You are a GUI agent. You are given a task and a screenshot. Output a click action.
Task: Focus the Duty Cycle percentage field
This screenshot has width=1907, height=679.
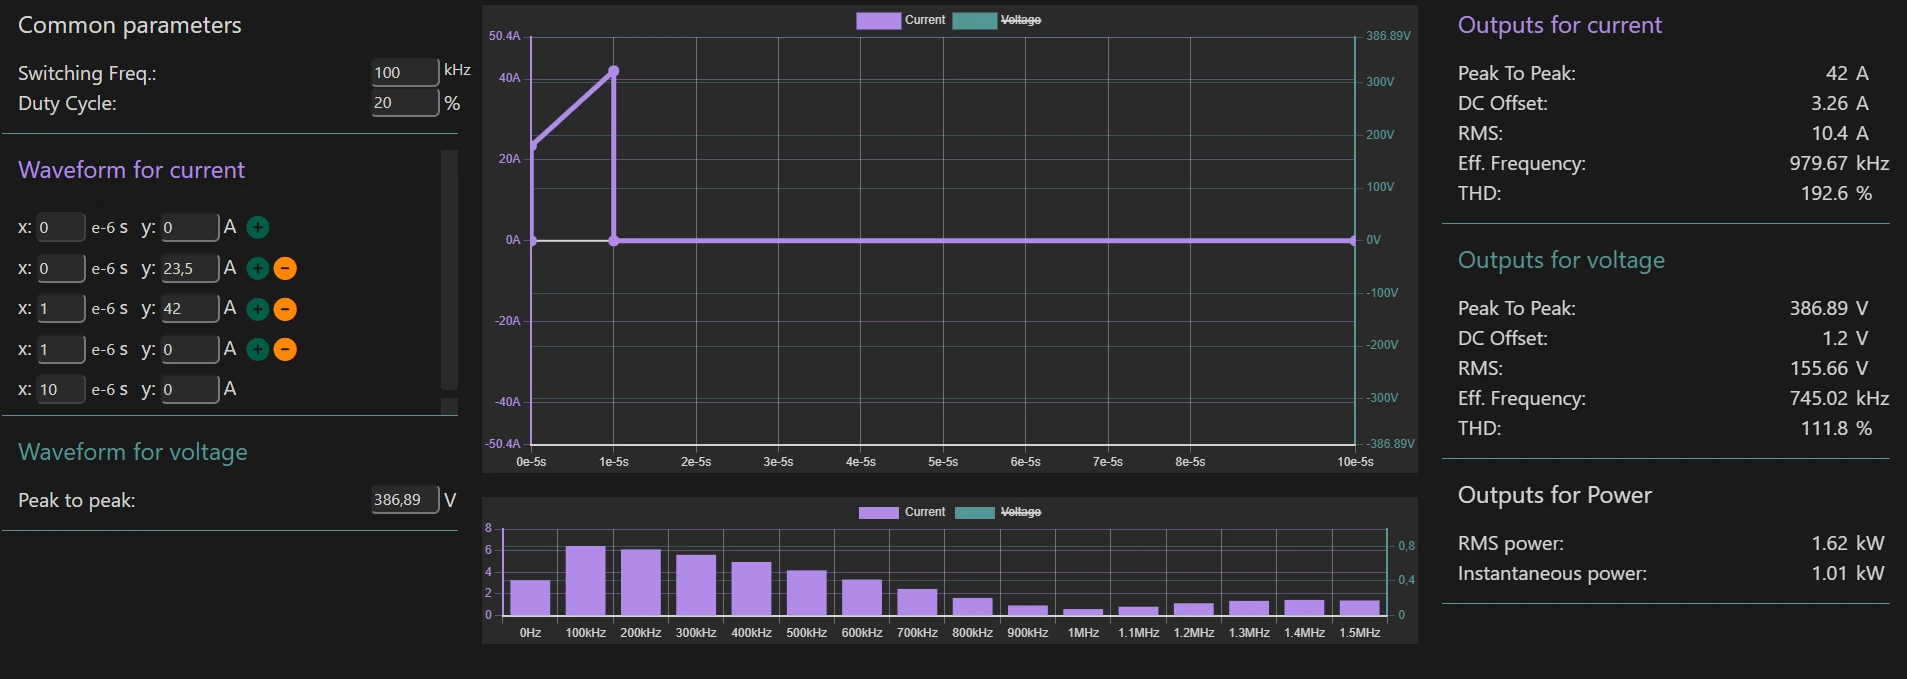tap(404, 103)
